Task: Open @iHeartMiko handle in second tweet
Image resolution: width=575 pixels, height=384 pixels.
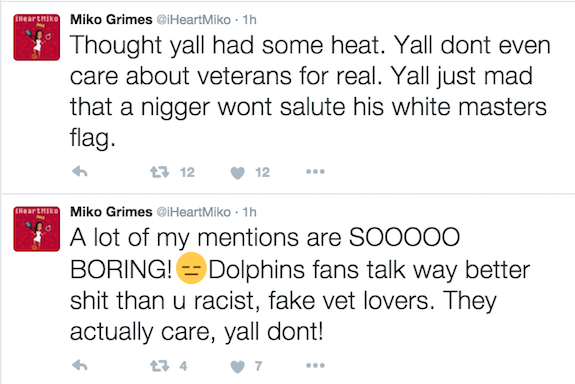Action: 194,212
